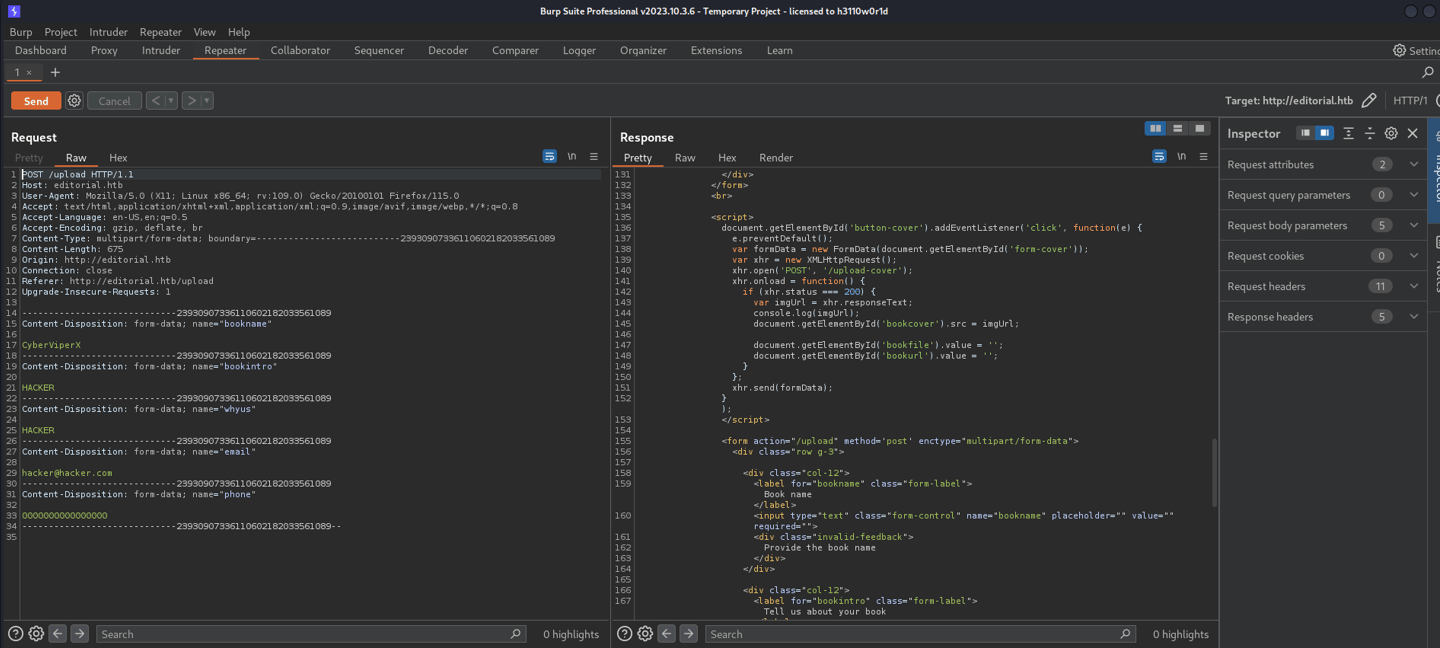Open the Response panel hamburger menu
This screenshot has height=648, width=1440.
coord(1204,157)
